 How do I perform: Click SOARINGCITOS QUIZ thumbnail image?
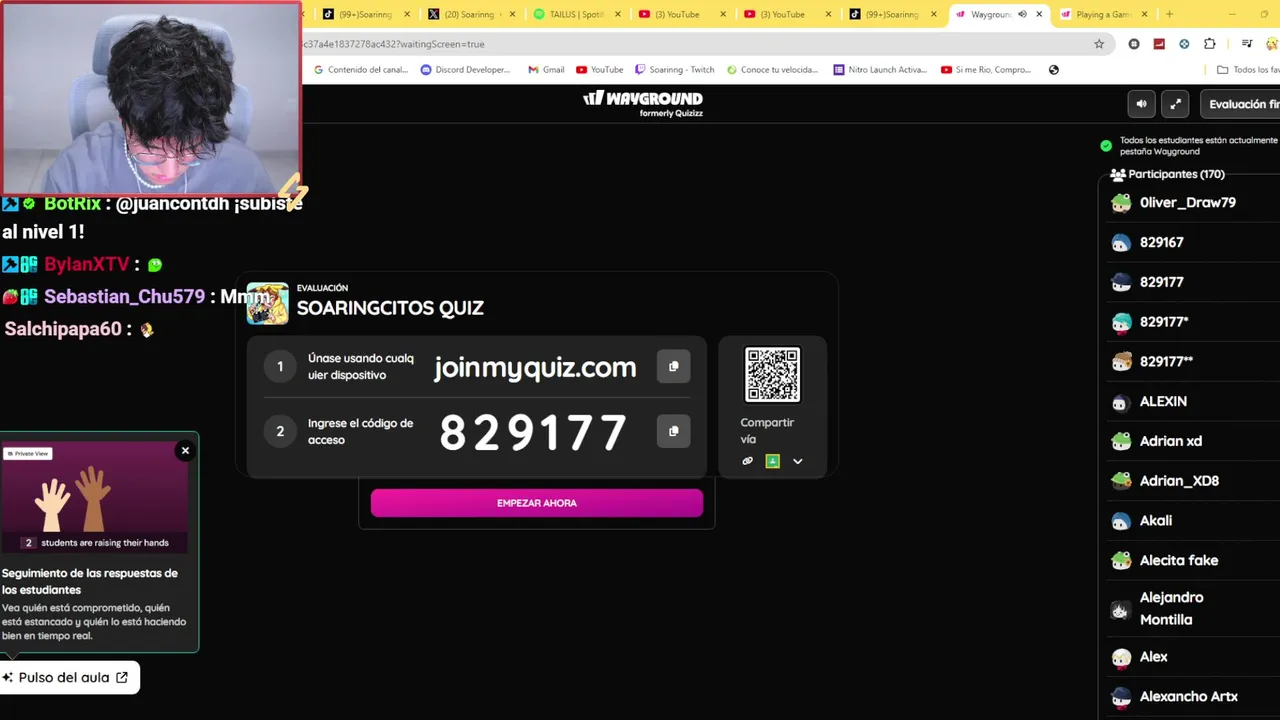267,303
